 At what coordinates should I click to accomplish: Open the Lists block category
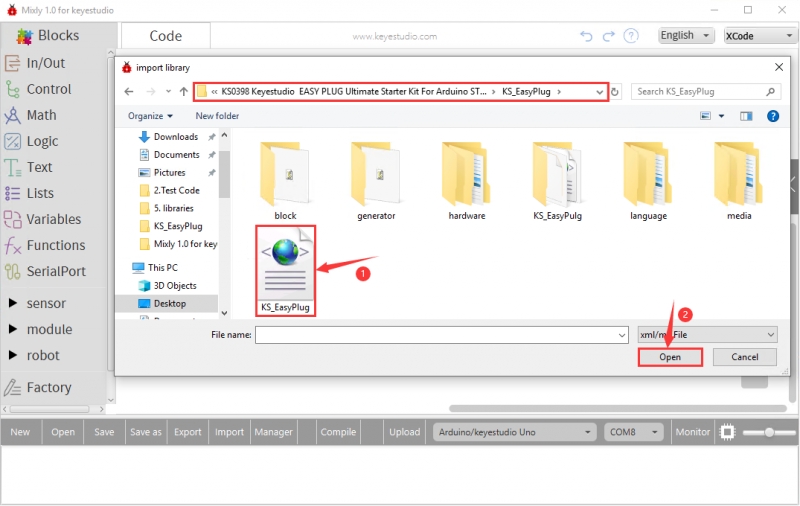coord(29,193)
